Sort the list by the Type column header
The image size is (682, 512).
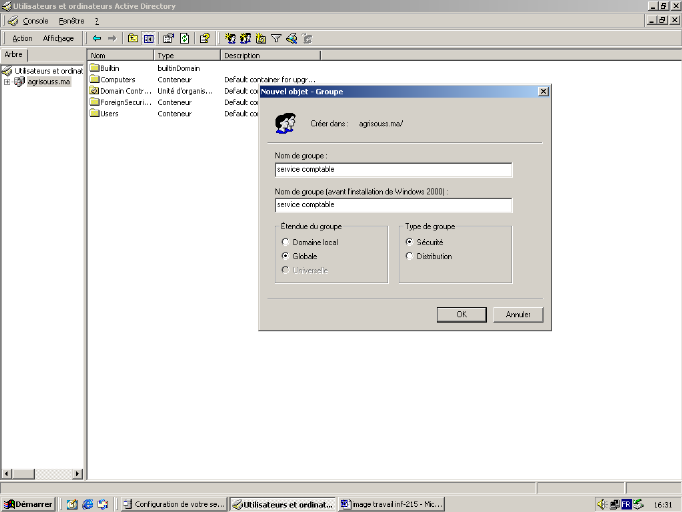coord(186,55)
